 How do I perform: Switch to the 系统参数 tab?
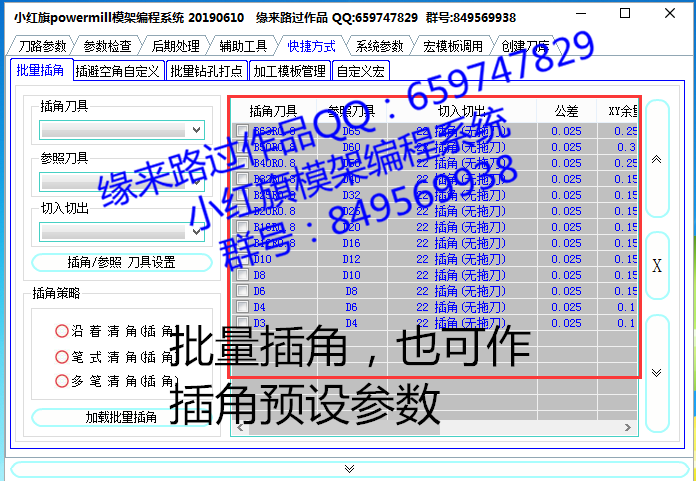(379, 46)
